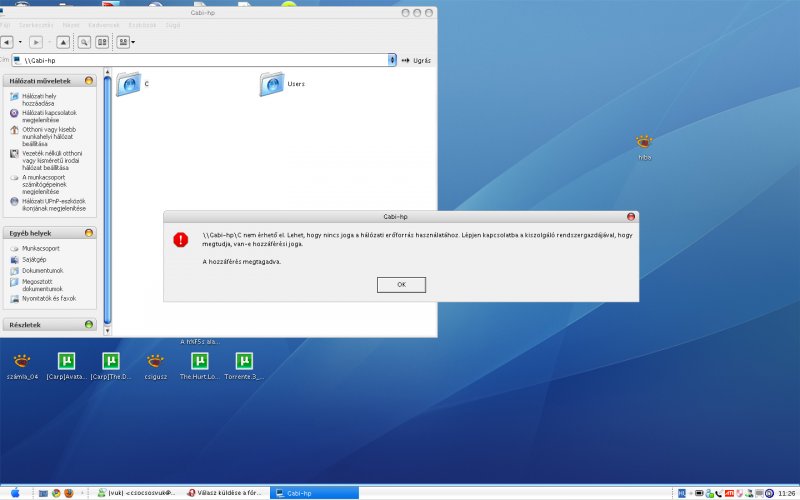Click Hálózati UPnP-eszközök ikonjának megjelenítése link
The height and width of the screenshot is (500, 800).
[54, 205]
